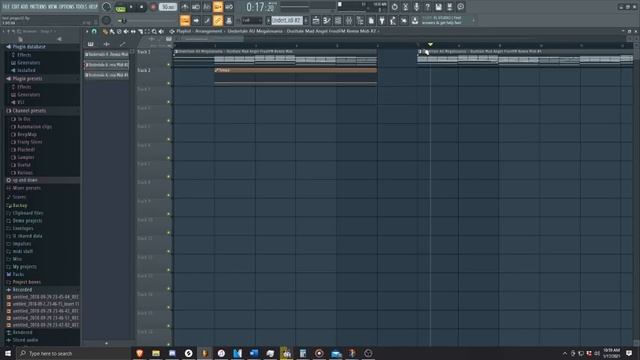Screen dimensions: 640x360
Task: Toggle the metronome button
Action: click(x=184, y=7)
